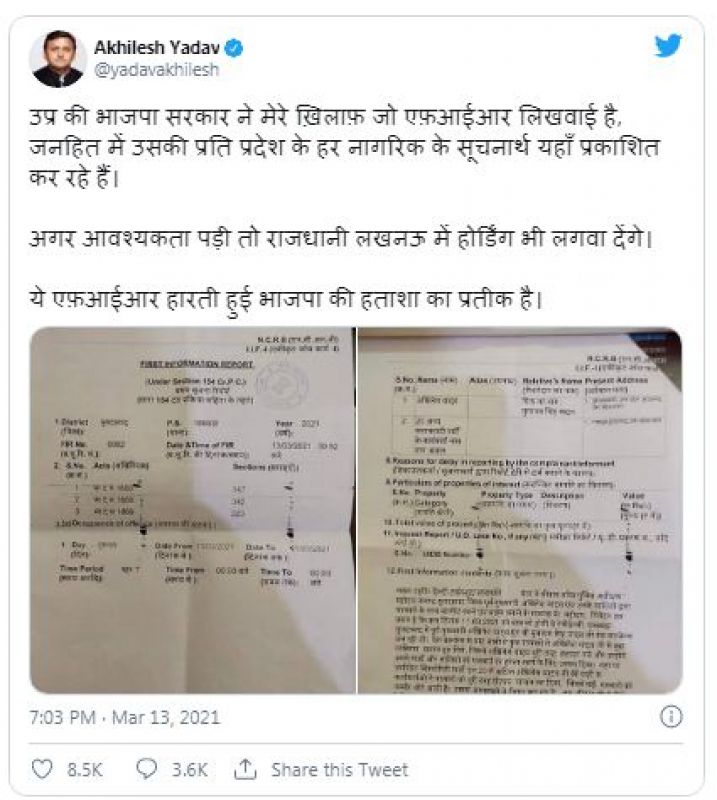Click the blue verified badge
717x800 pixels.
[234, 48]
